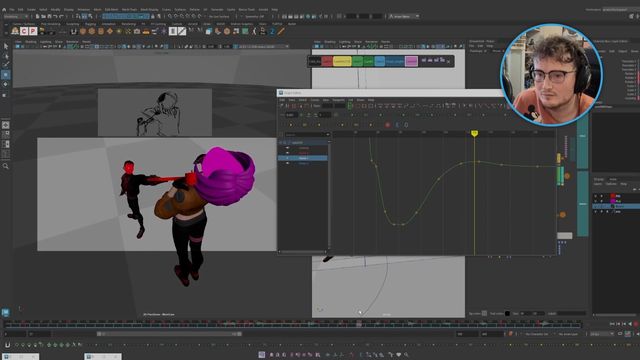
Task: Select the arrow Select tool in toolbox
Action: pos(6,47)
